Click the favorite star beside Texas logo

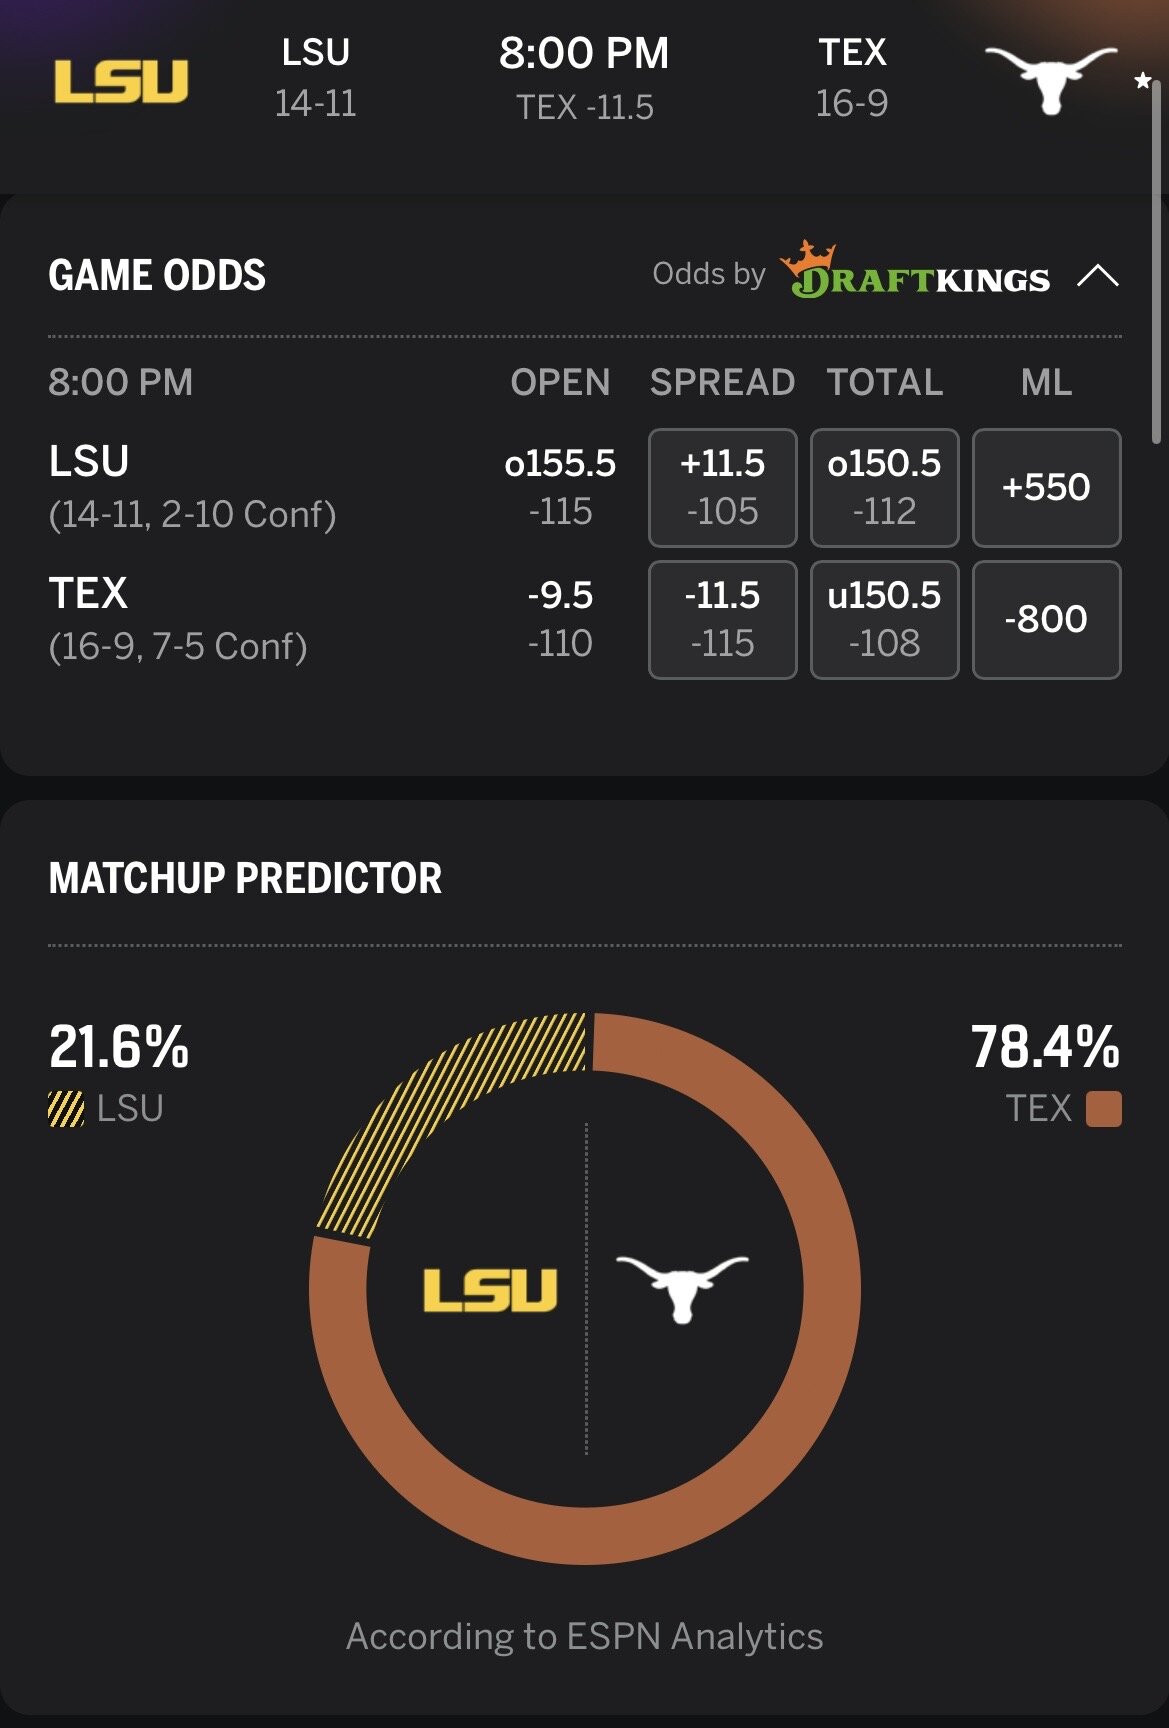(x=1142, y=81)
